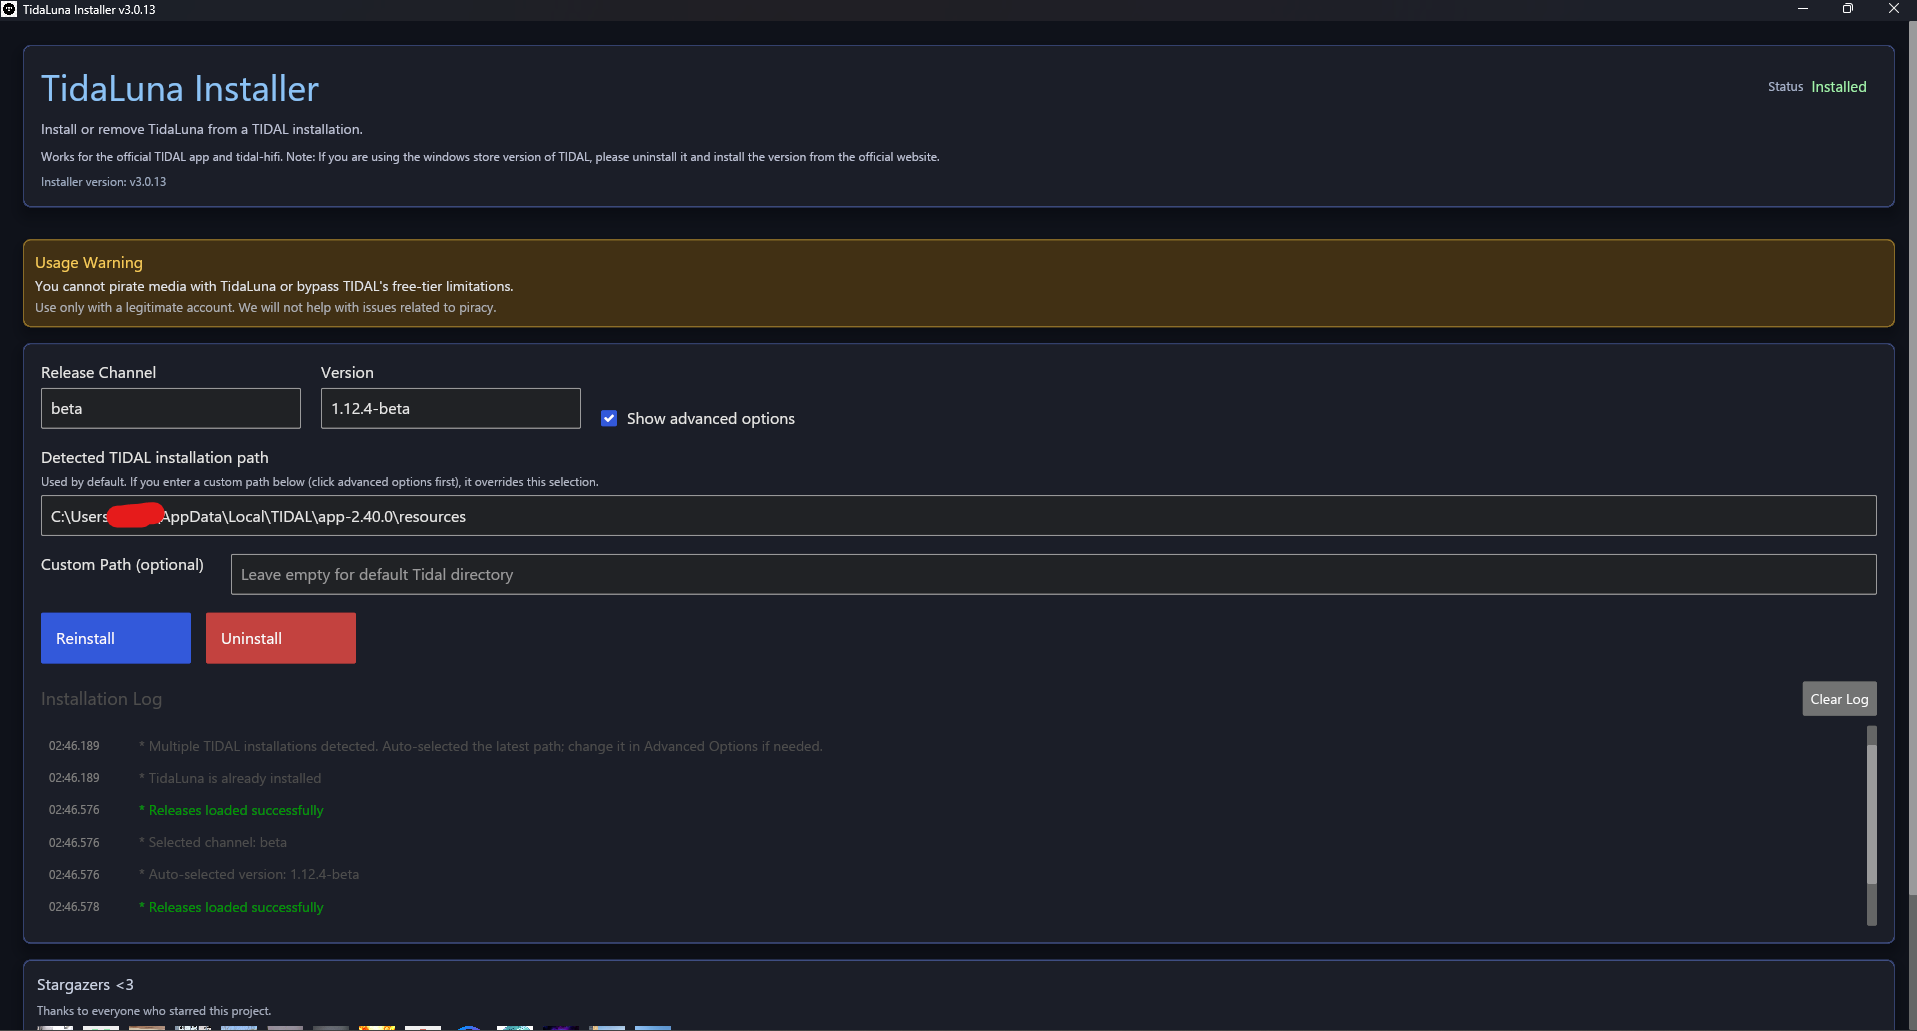Toggle the Show advanced options checkbox
Screen dimensions: 1917x1031
(609, 418)
